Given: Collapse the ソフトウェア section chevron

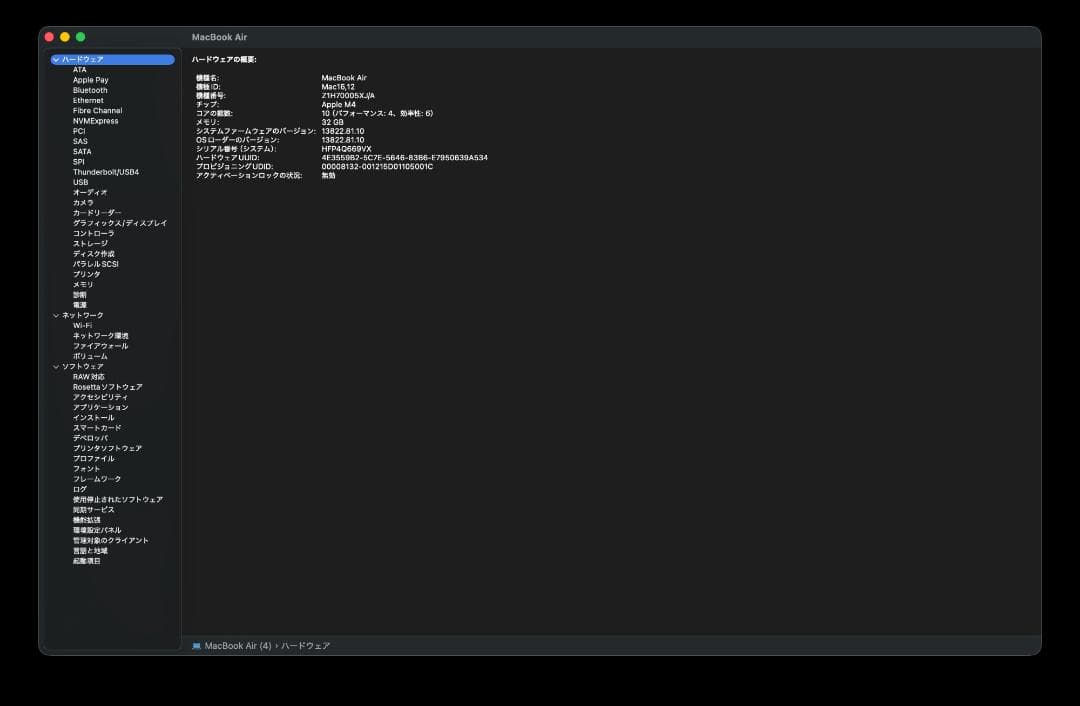Looking at the screenshot, I should (x=56, y=367).
